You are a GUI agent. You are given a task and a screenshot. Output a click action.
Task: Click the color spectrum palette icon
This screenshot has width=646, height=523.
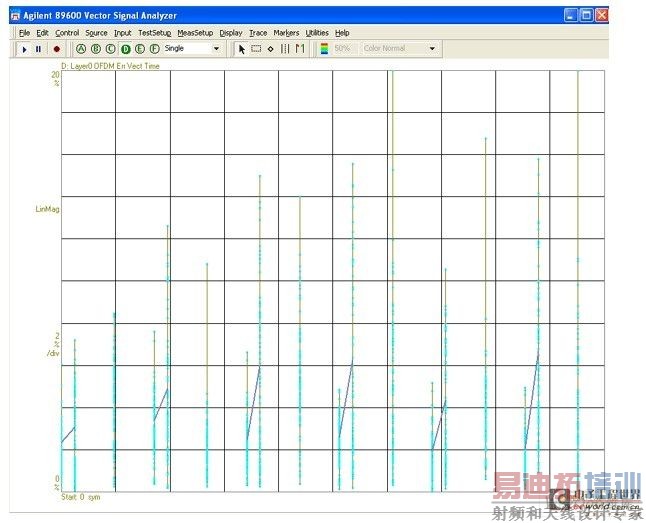coord(324,49)
